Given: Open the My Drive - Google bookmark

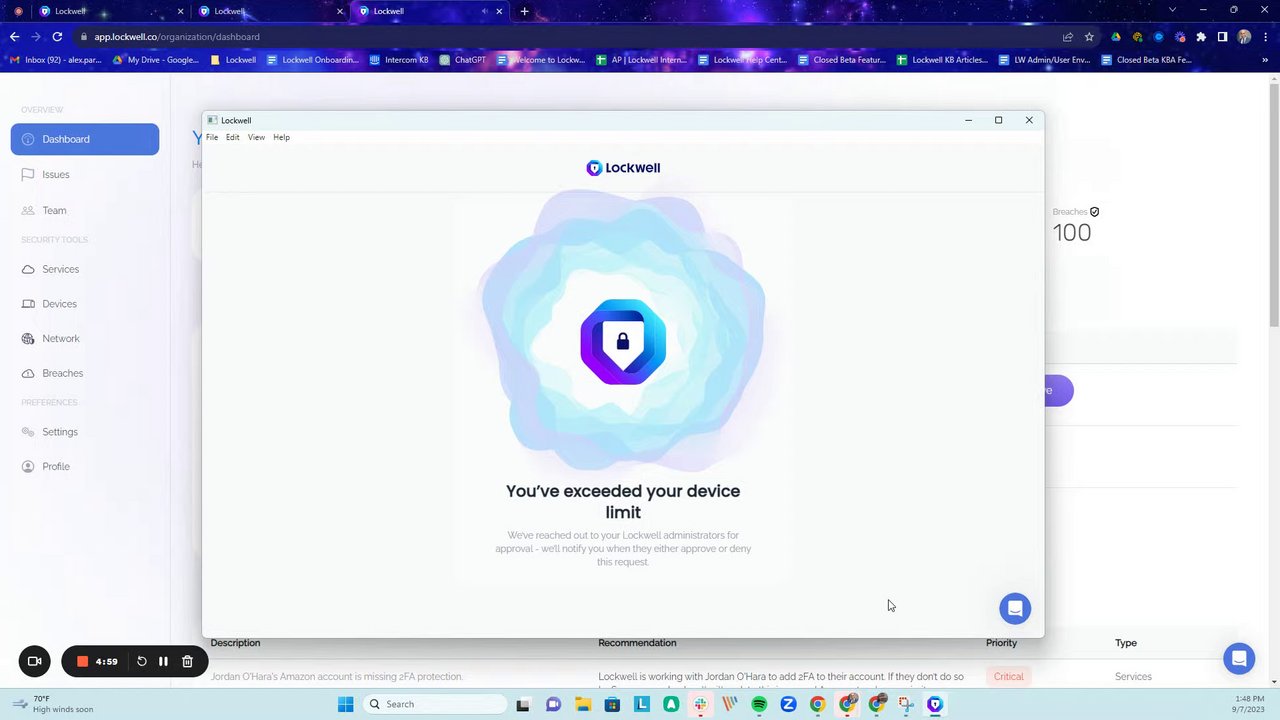Looking at the screenshot, I should [156, 60].
